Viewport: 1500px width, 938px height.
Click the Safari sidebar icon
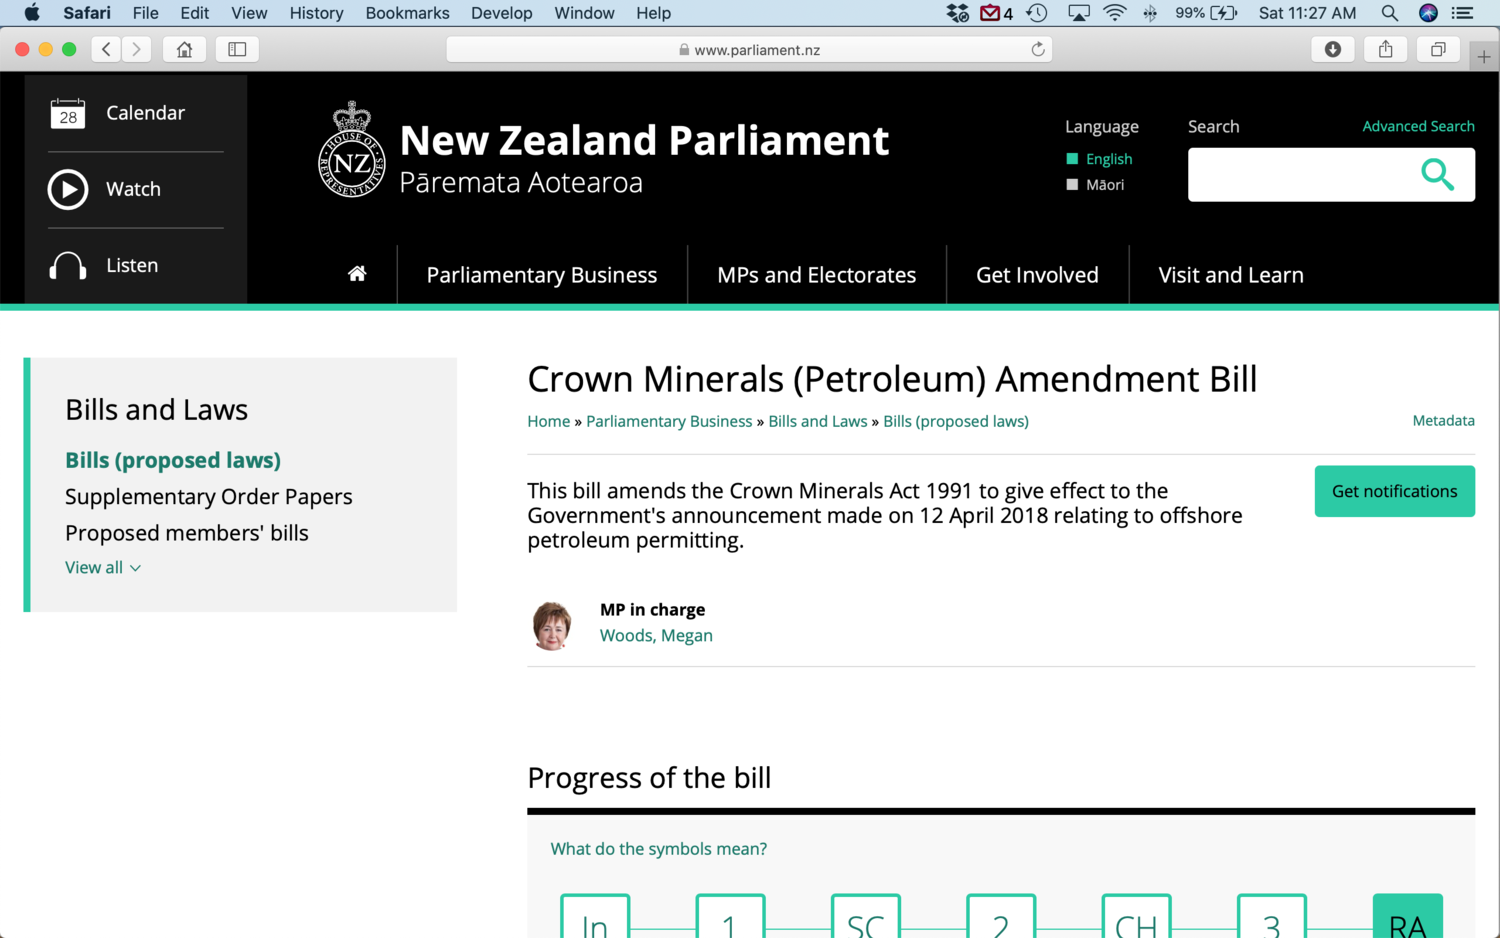point(237,49)
